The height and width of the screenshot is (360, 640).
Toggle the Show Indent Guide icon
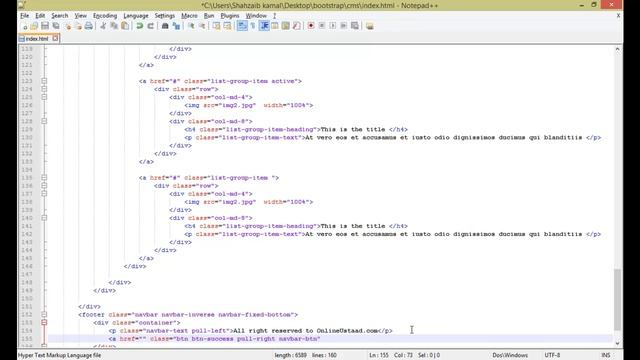click(264, 26)
